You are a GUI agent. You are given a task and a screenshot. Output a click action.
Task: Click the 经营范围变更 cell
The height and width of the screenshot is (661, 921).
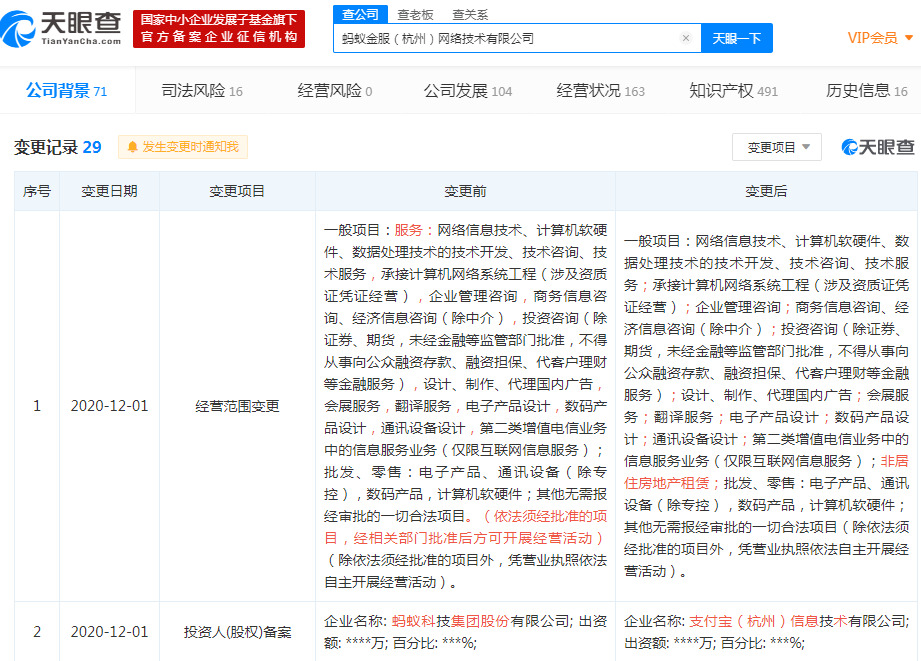pyautogui.click(x=237, y=406)
